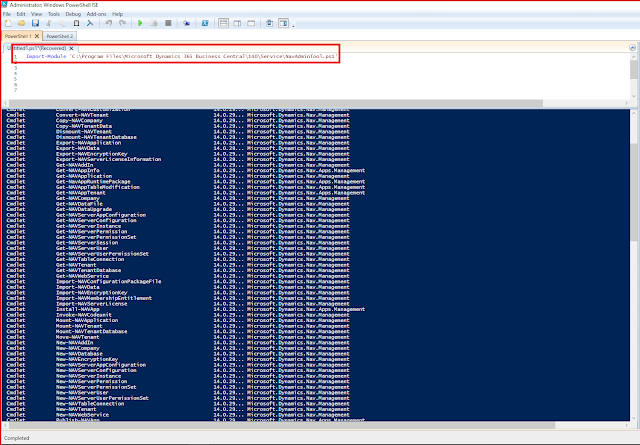
Task: Open the Debug menu
Action: tap(73, 14)
